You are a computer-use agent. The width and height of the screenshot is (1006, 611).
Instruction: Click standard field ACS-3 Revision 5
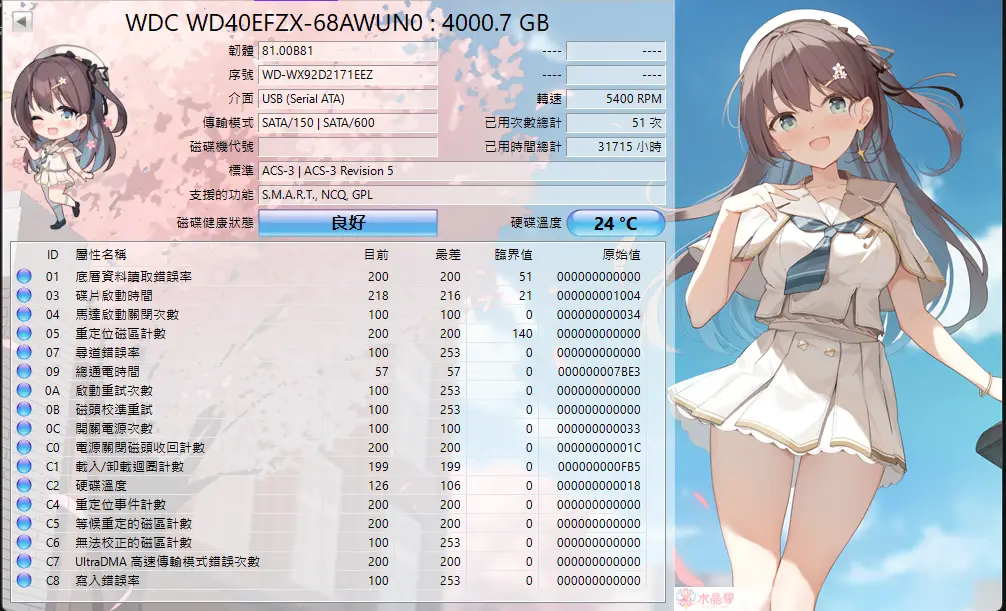462,171
